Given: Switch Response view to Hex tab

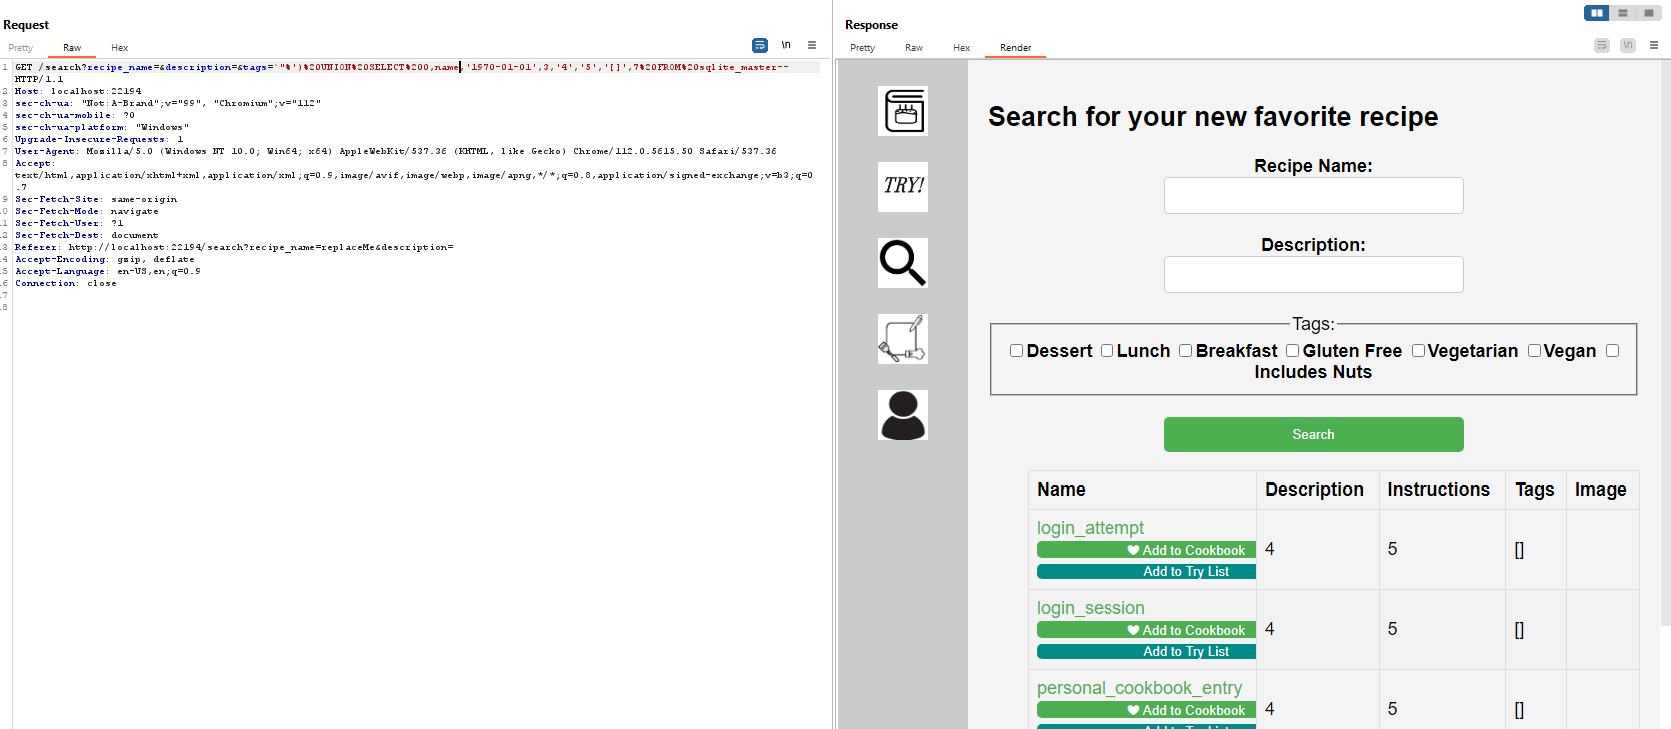Looking at the screenshot, I should click(x=962, y=48).
